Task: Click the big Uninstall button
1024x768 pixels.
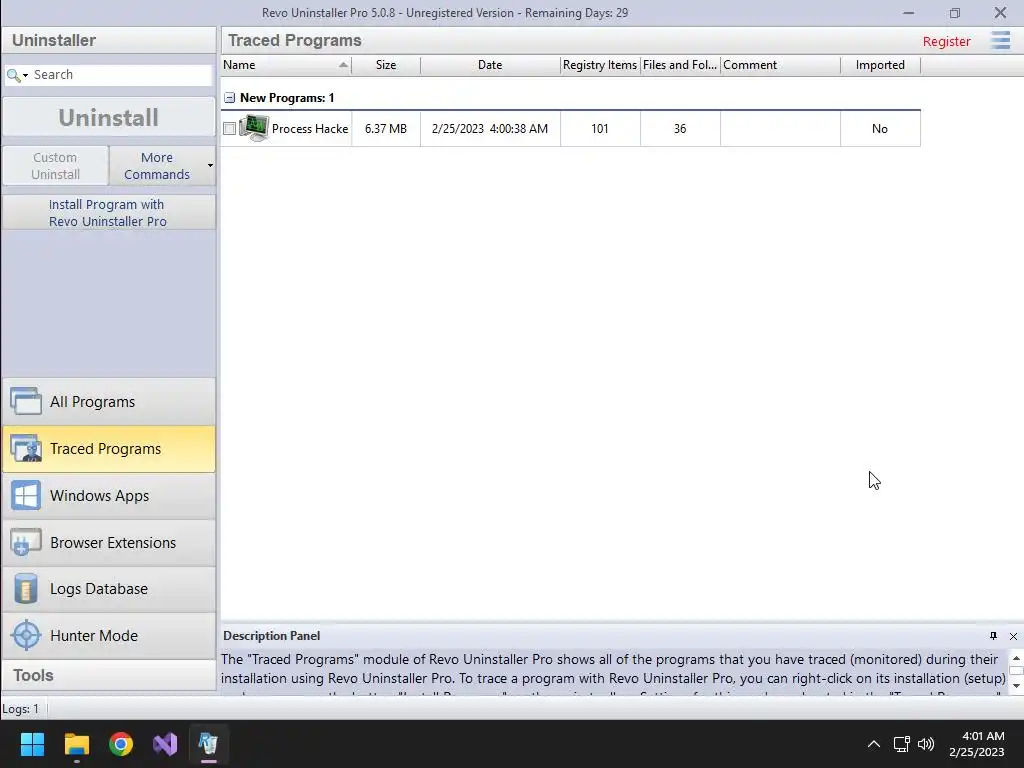Action: (108, 118)
